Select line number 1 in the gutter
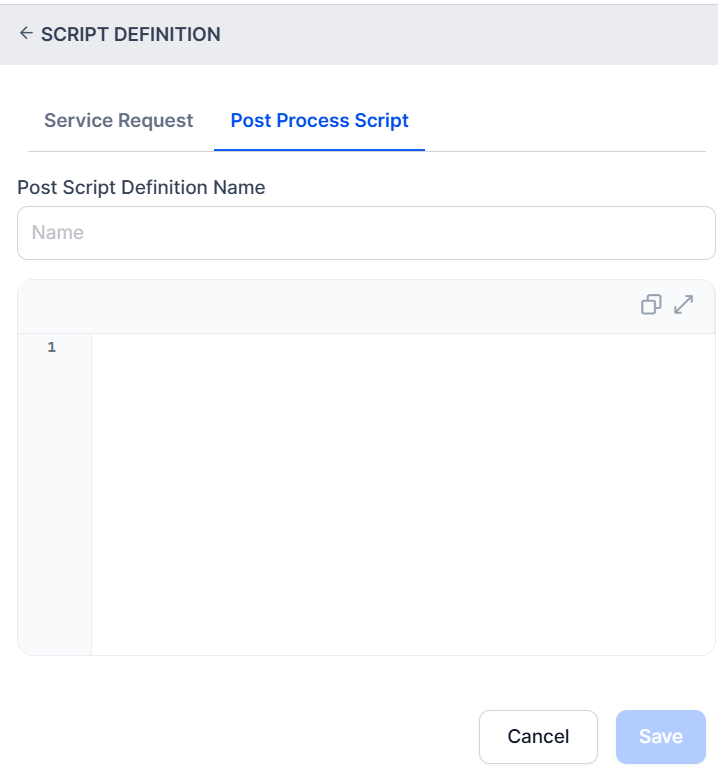 [x=51, y=347]
